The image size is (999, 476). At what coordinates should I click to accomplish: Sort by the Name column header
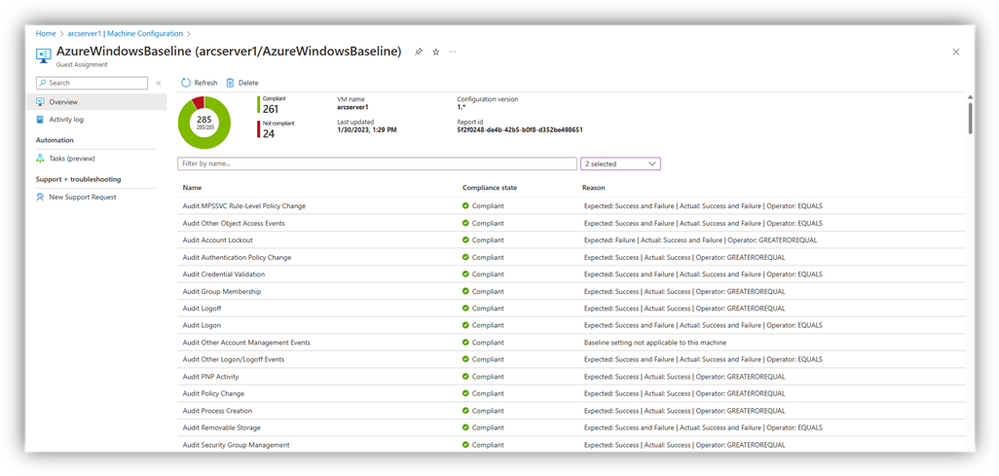[x=191, y=188]
